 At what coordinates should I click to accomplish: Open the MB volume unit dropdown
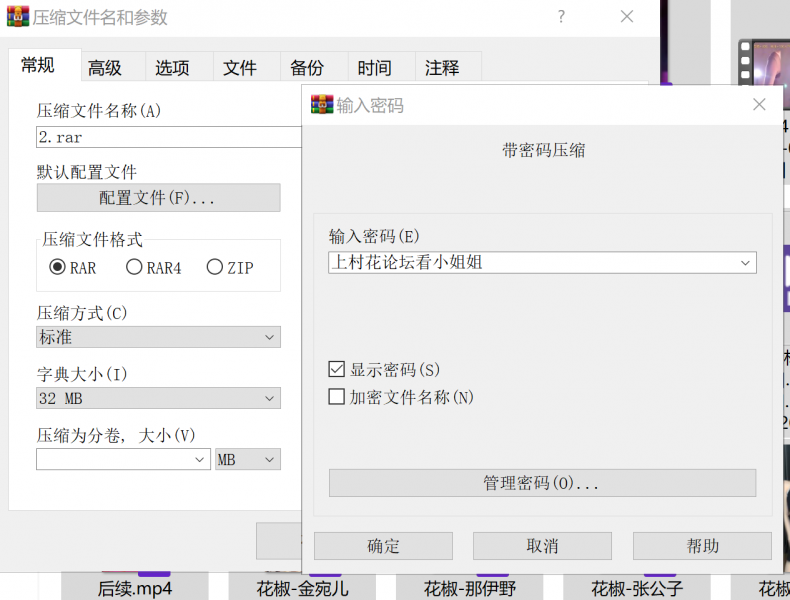click(248, 459)
